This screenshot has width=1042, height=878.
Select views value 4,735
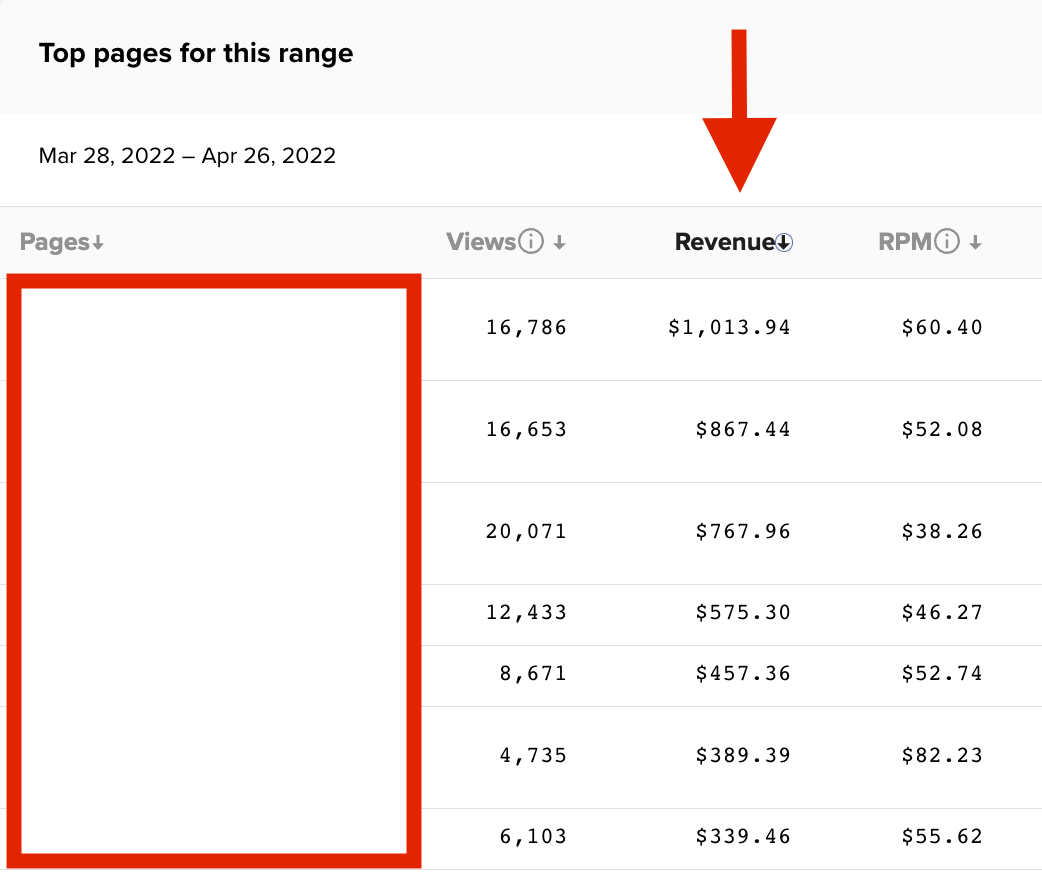(x=533, y=755)
